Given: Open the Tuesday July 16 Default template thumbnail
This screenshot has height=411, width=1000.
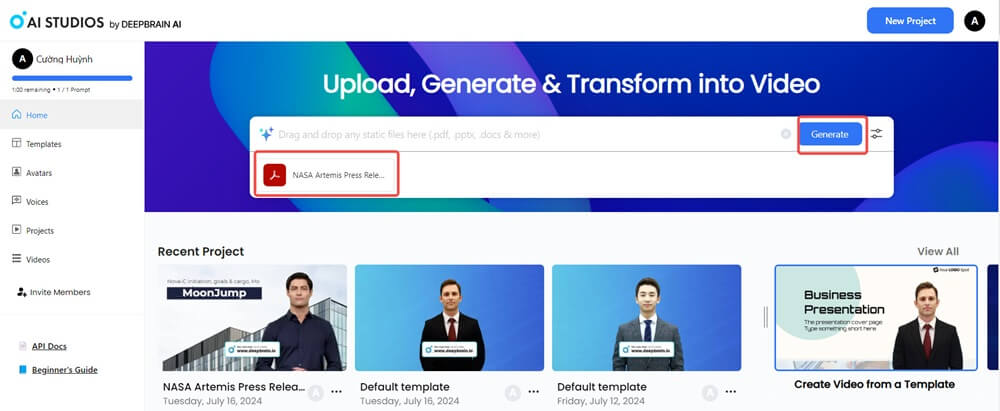Looking at the screenshot, I should tap(450, 318).
